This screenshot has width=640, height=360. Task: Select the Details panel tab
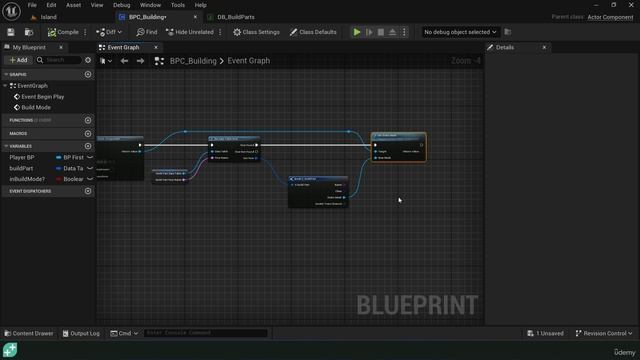coord(505,48)
